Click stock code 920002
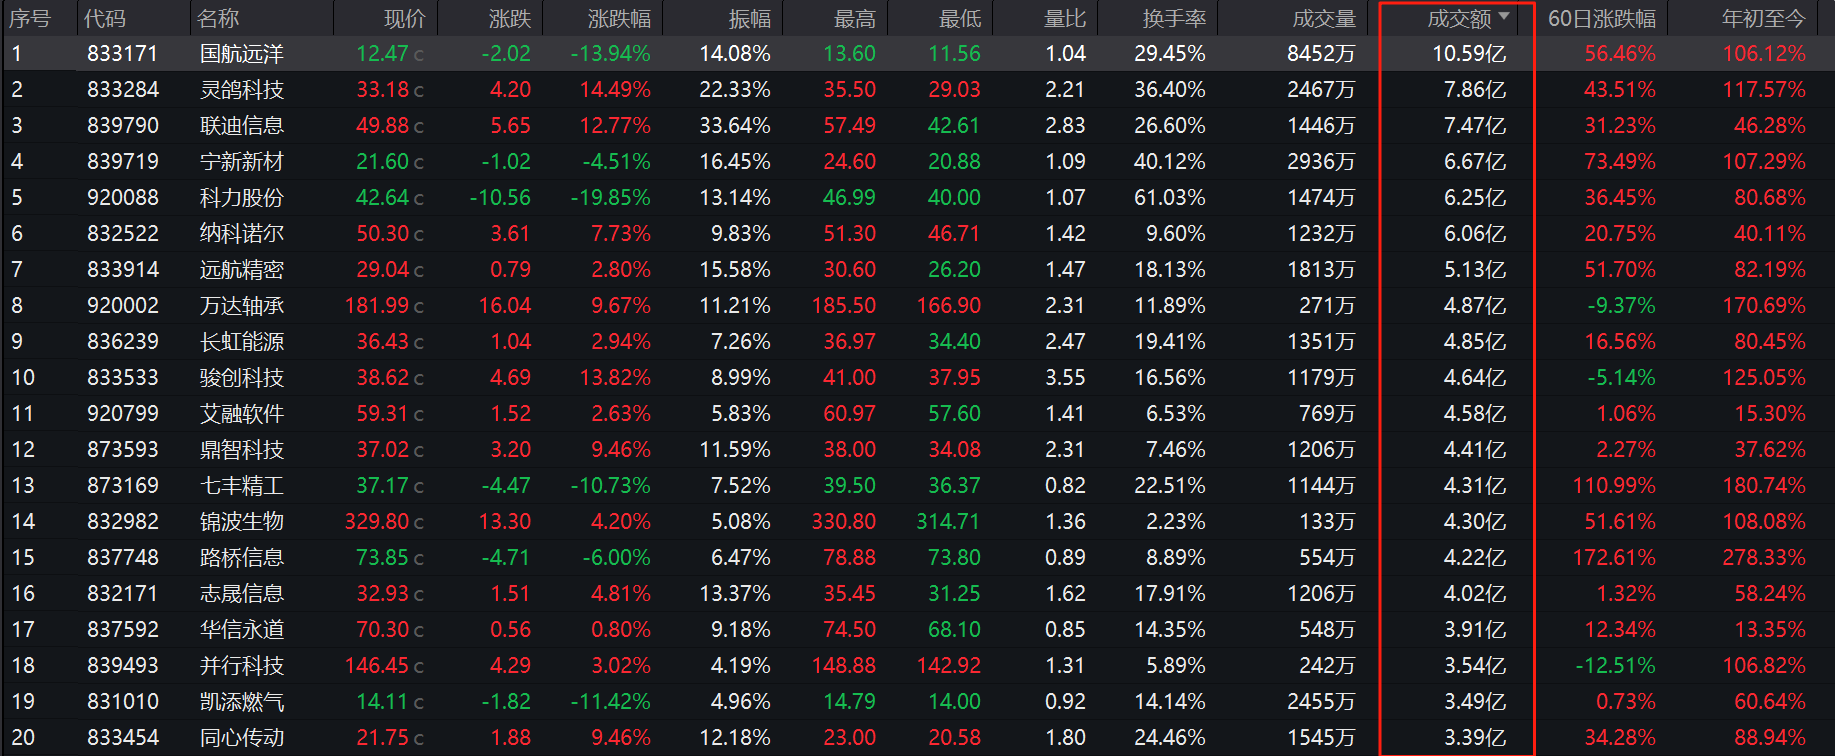1835x756 pixels. click(x=123, y=306)
